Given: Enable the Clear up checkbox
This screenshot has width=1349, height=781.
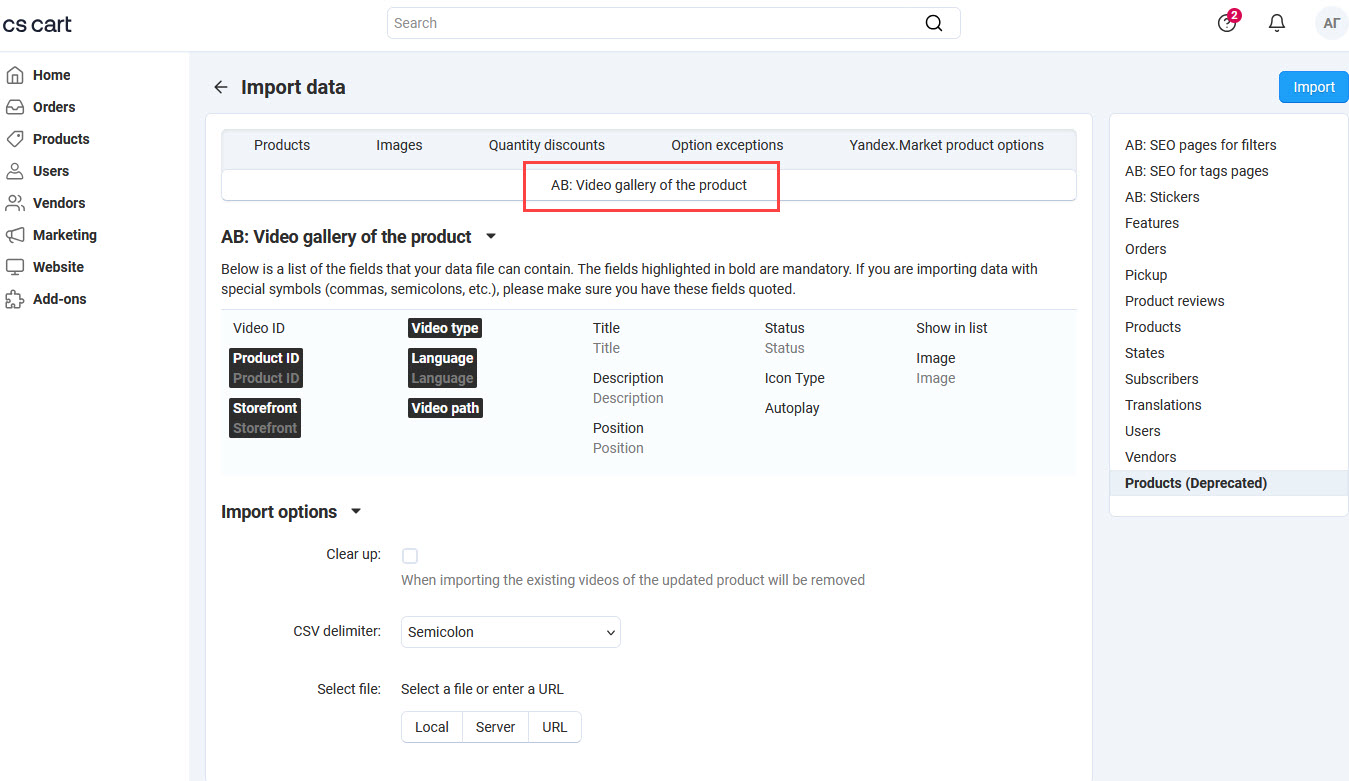Looking at the screenshot, I should 410,555.
